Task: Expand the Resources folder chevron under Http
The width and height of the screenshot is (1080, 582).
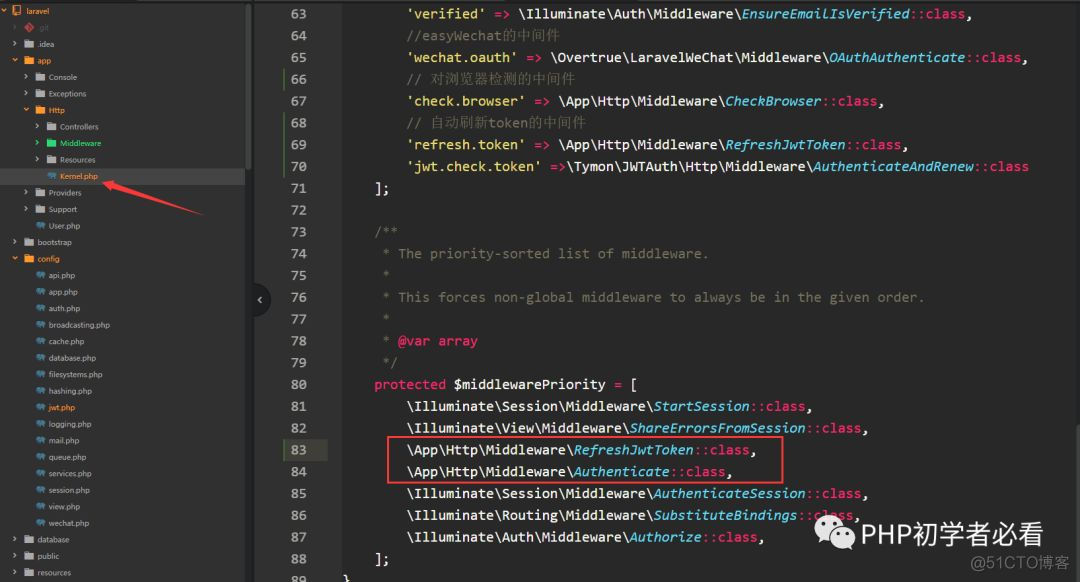Action: point(37,159)
